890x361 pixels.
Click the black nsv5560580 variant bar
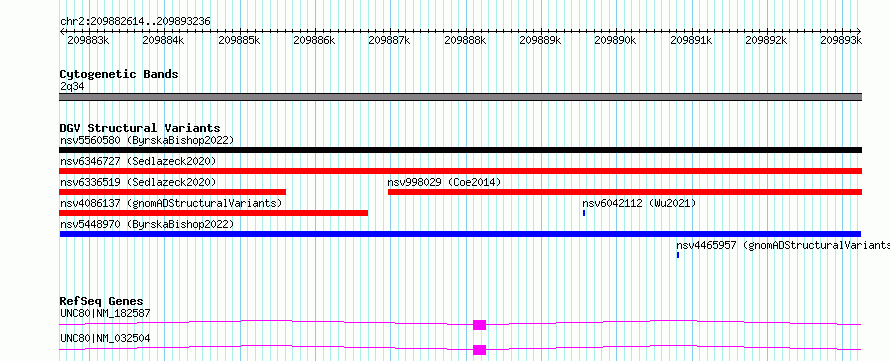point(460,150)
